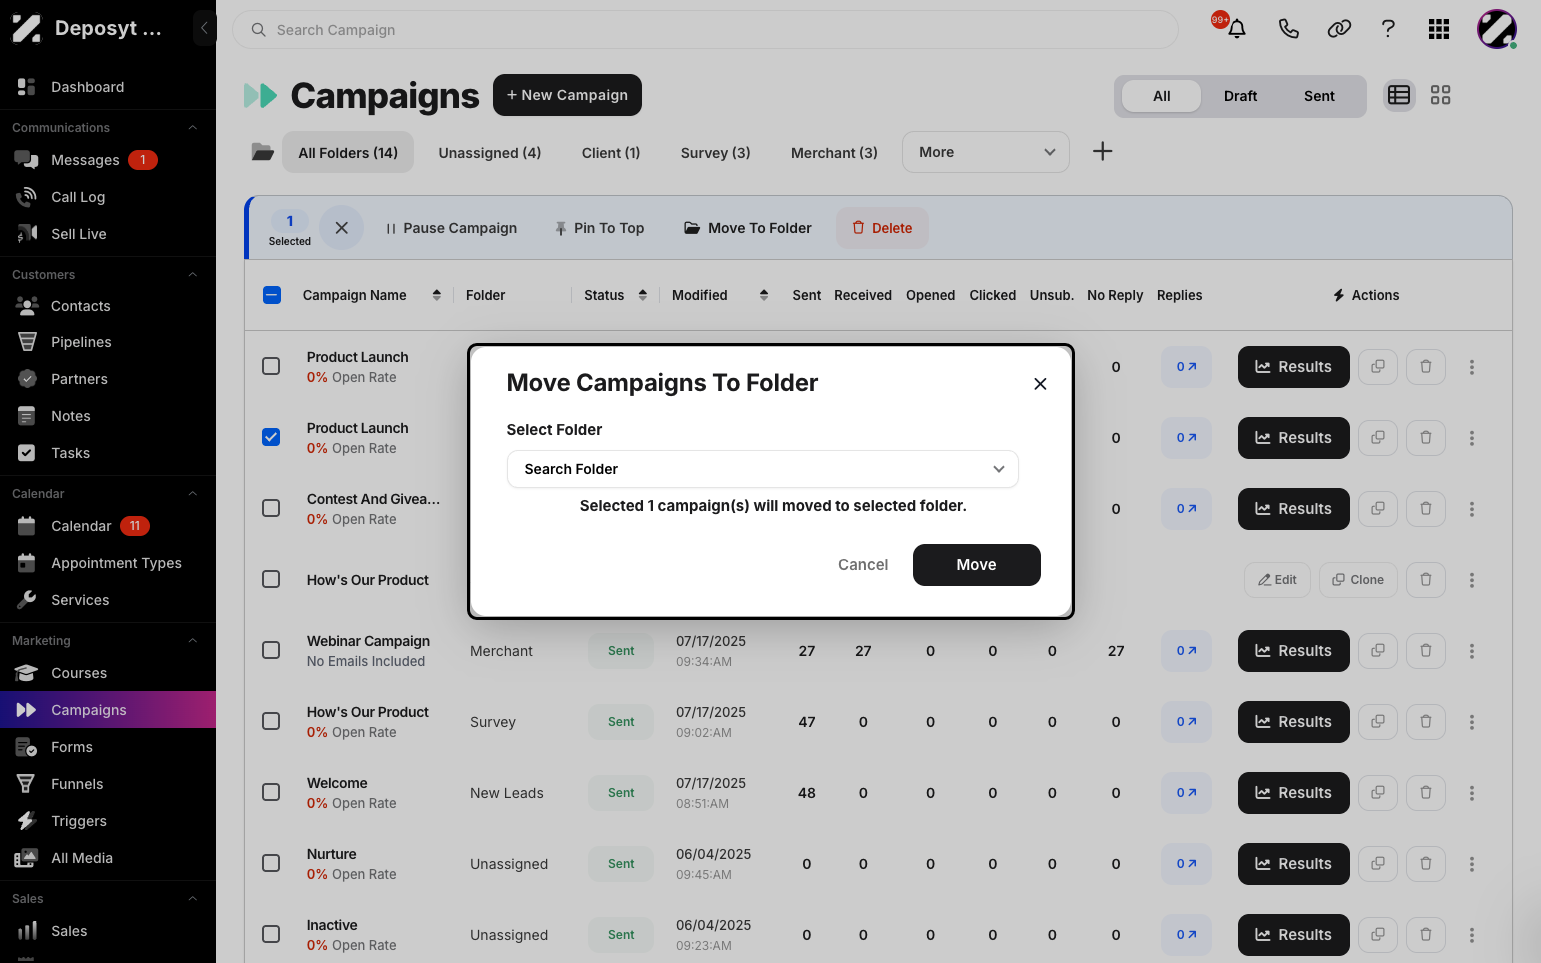Image resolution: width=1541 pixels, height=963 pixels.
Task: Click the Search Campaign field
Action: click(x=705, y=30)
